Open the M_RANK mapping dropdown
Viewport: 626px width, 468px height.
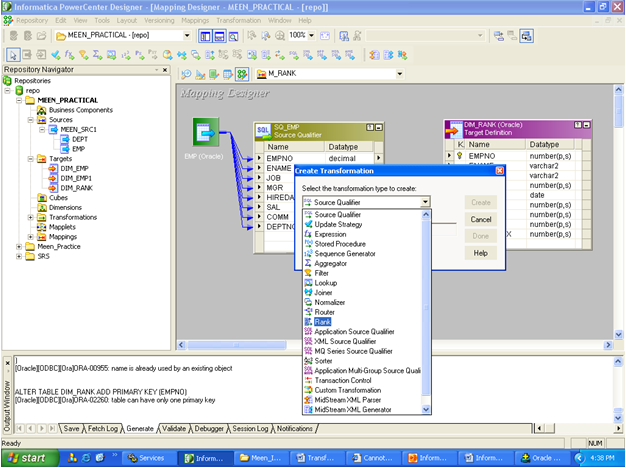pyautogui.click(x=400, y=74)
